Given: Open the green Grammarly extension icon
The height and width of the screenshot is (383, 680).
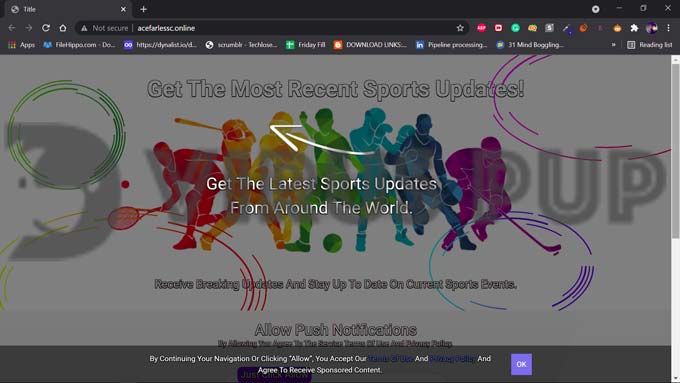Looking at the screenshot, I should 515,28.
